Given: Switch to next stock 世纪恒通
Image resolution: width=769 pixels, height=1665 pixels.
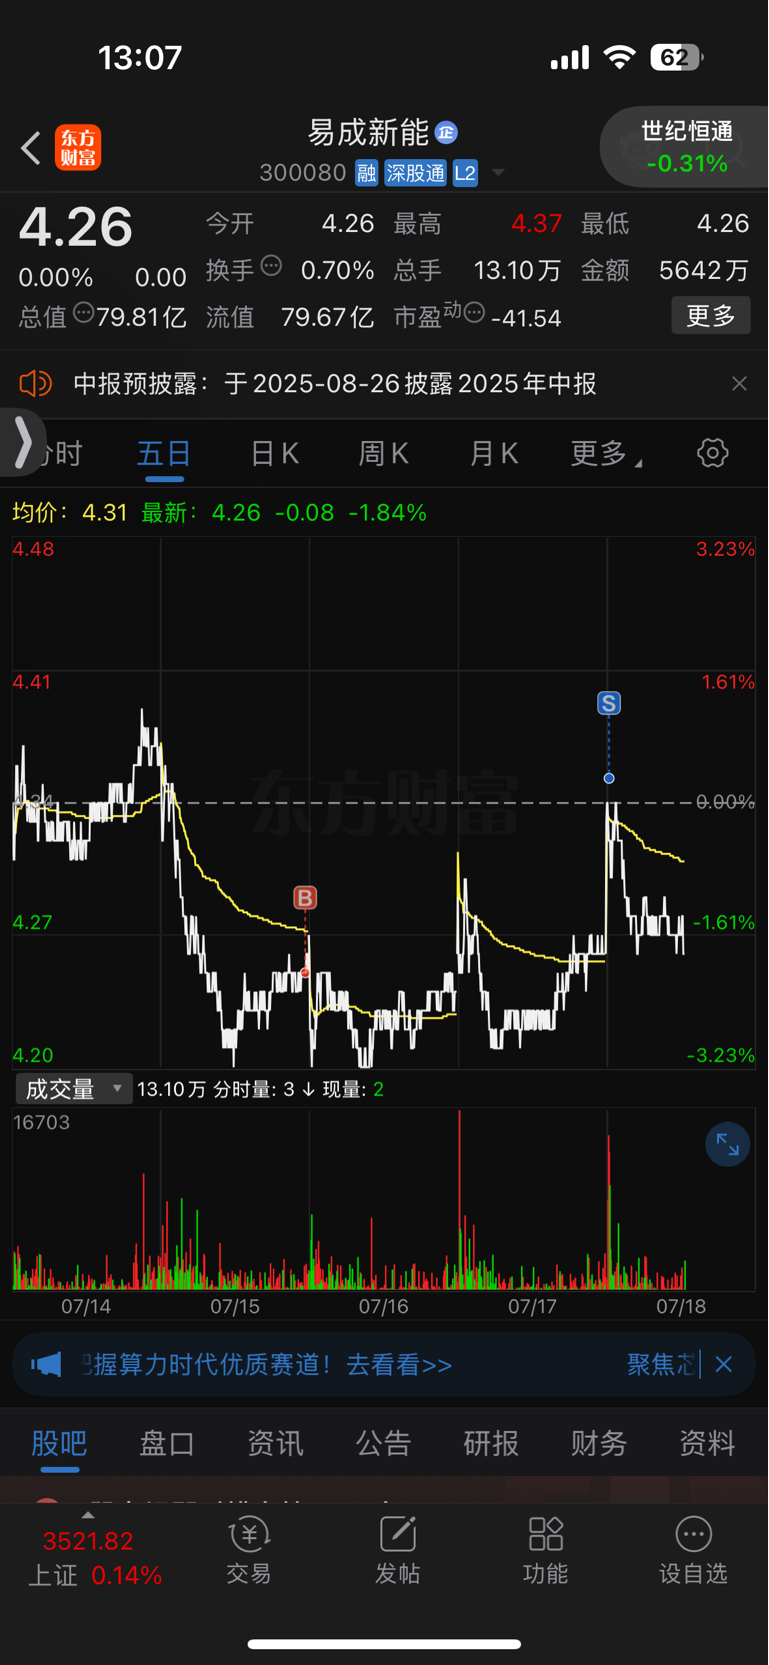Looking at the screenshot, I should [686, 147].
